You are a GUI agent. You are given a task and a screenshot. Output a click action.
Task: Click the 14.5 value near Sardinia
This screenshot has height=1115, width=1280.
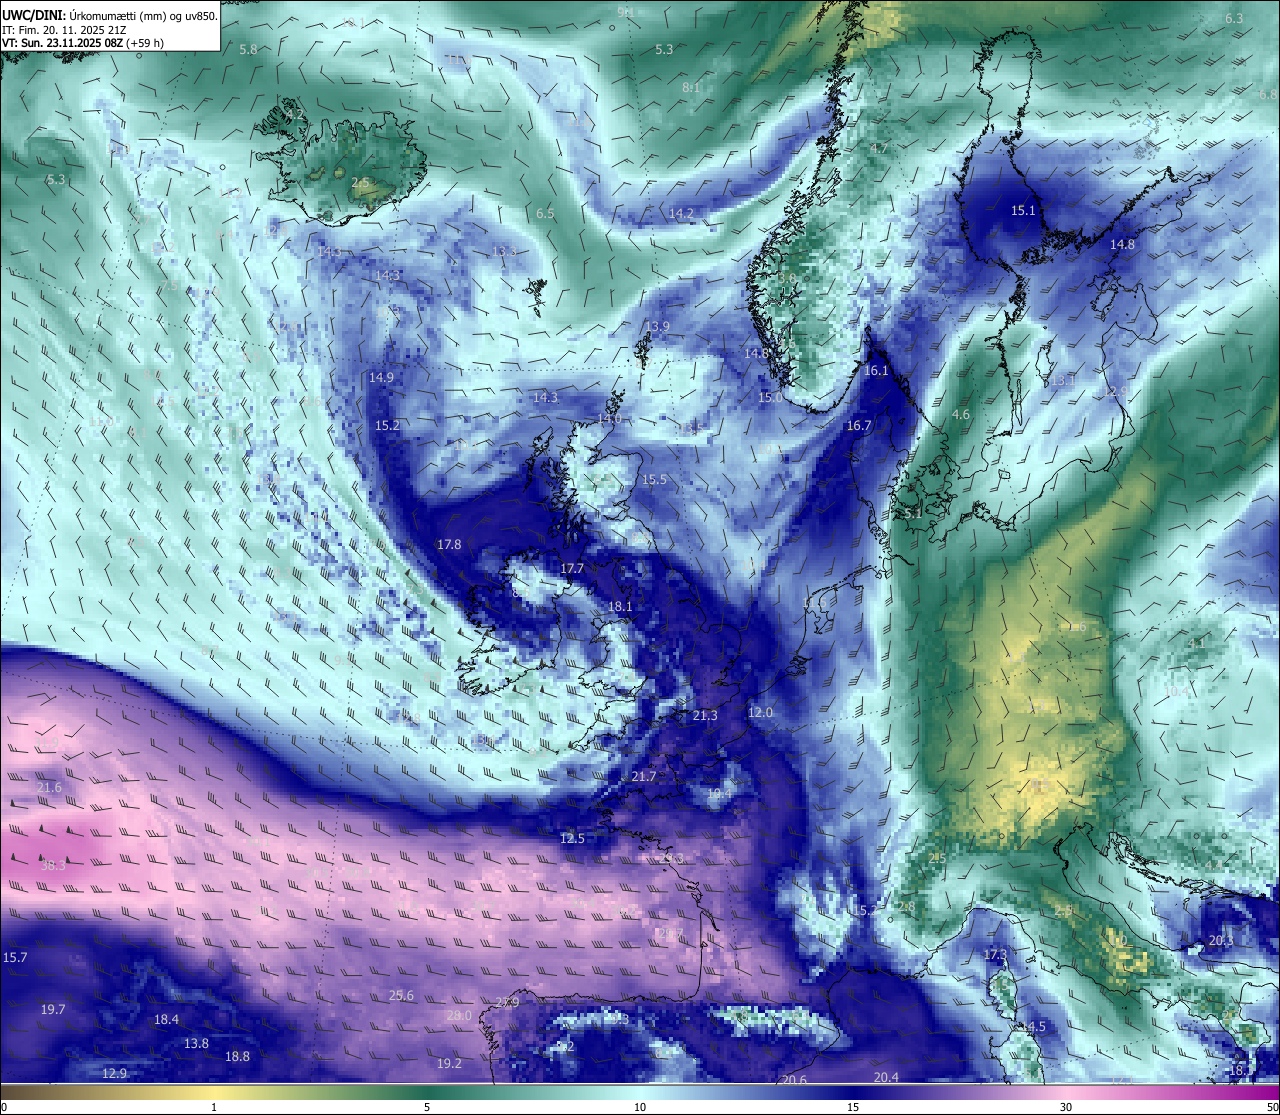(1033, 1027)
